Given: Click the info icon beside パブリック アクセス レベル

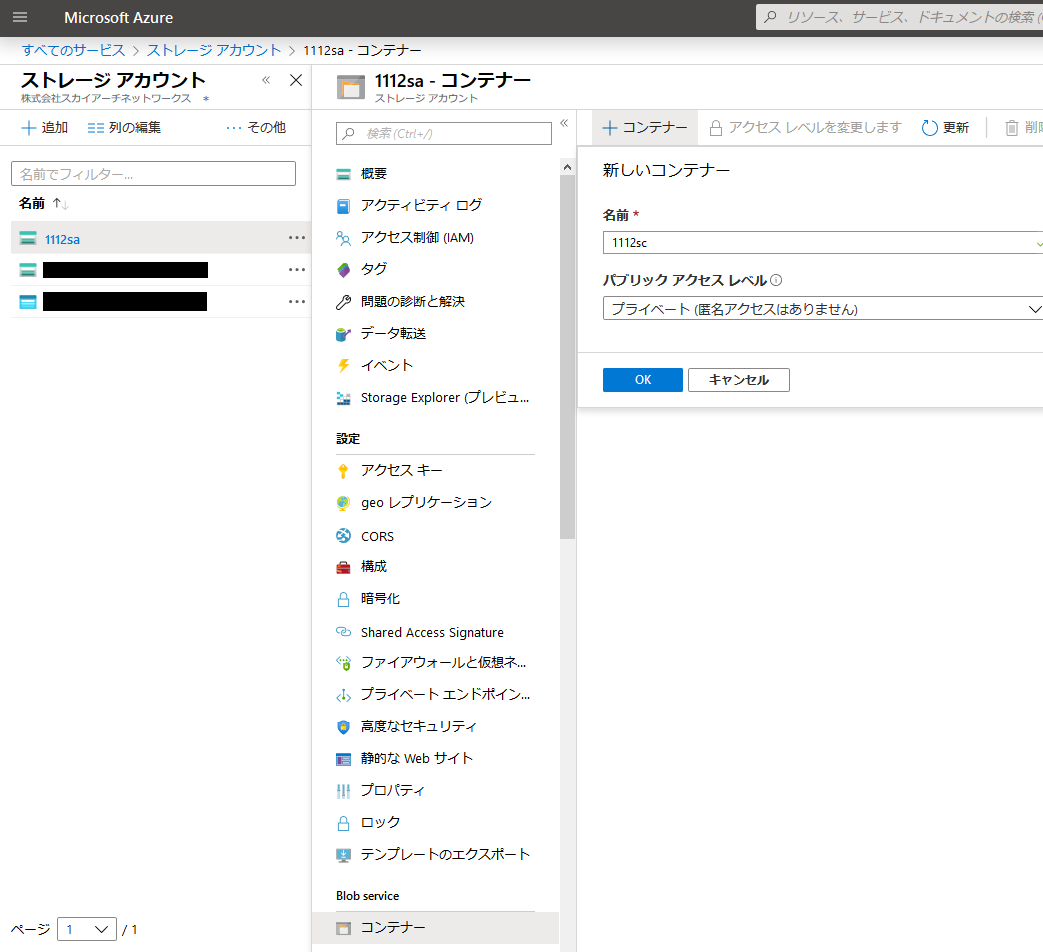Looking at the screenshot, I should coord(776,280).
